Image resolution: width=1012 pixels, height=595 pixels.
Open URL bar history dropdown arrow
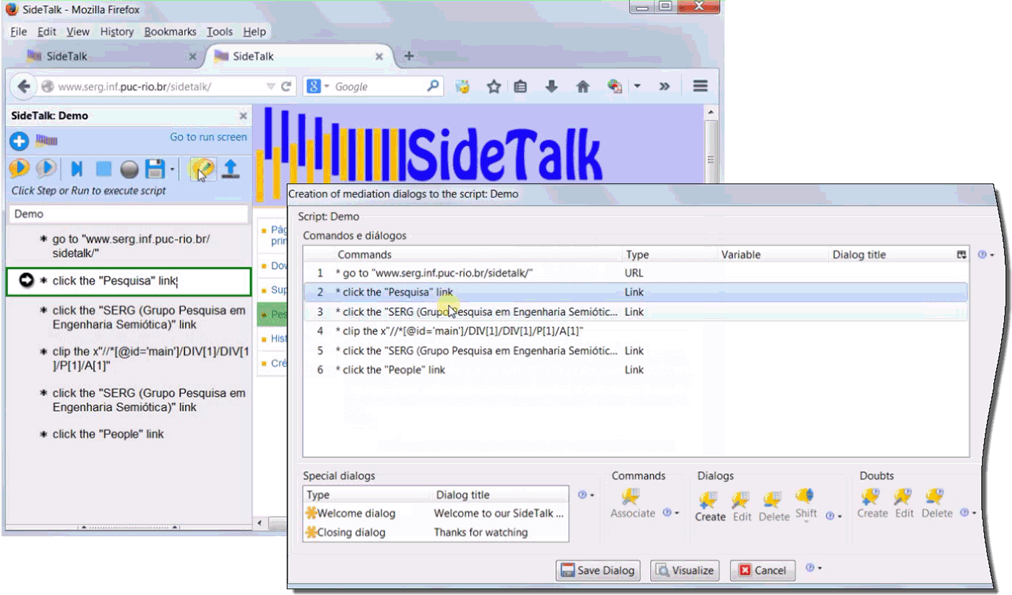[x=270, y=86]
